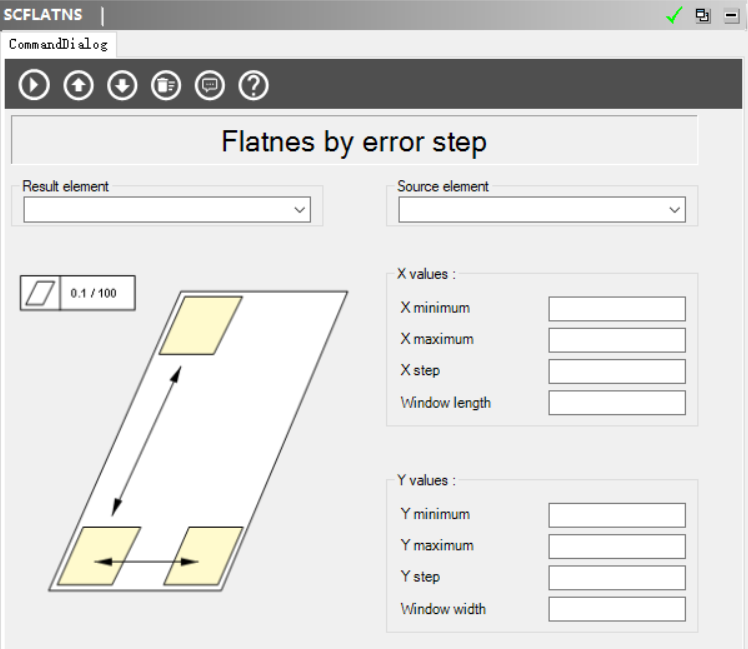Focus the X step input field
748x649 pixels.
tap(616, 371)
